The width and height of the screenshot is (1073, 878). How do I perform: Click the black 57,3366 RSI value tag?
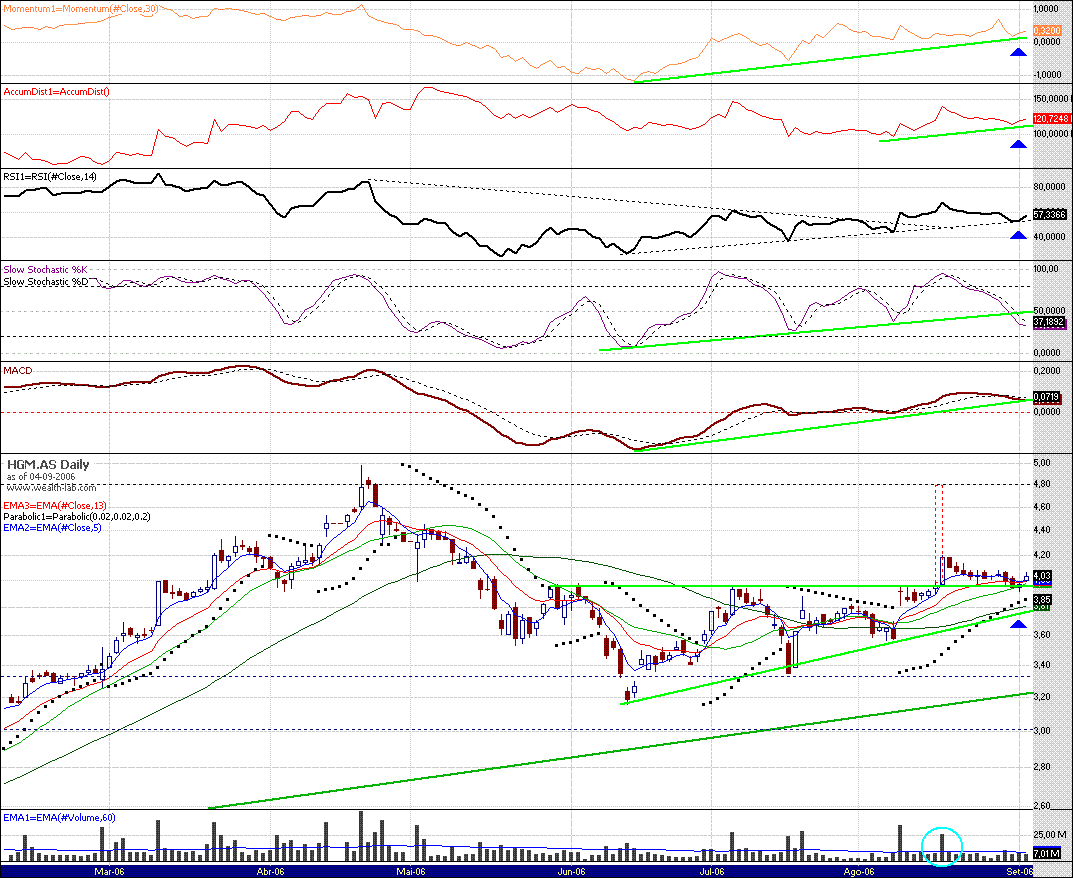click(1050, 214)
